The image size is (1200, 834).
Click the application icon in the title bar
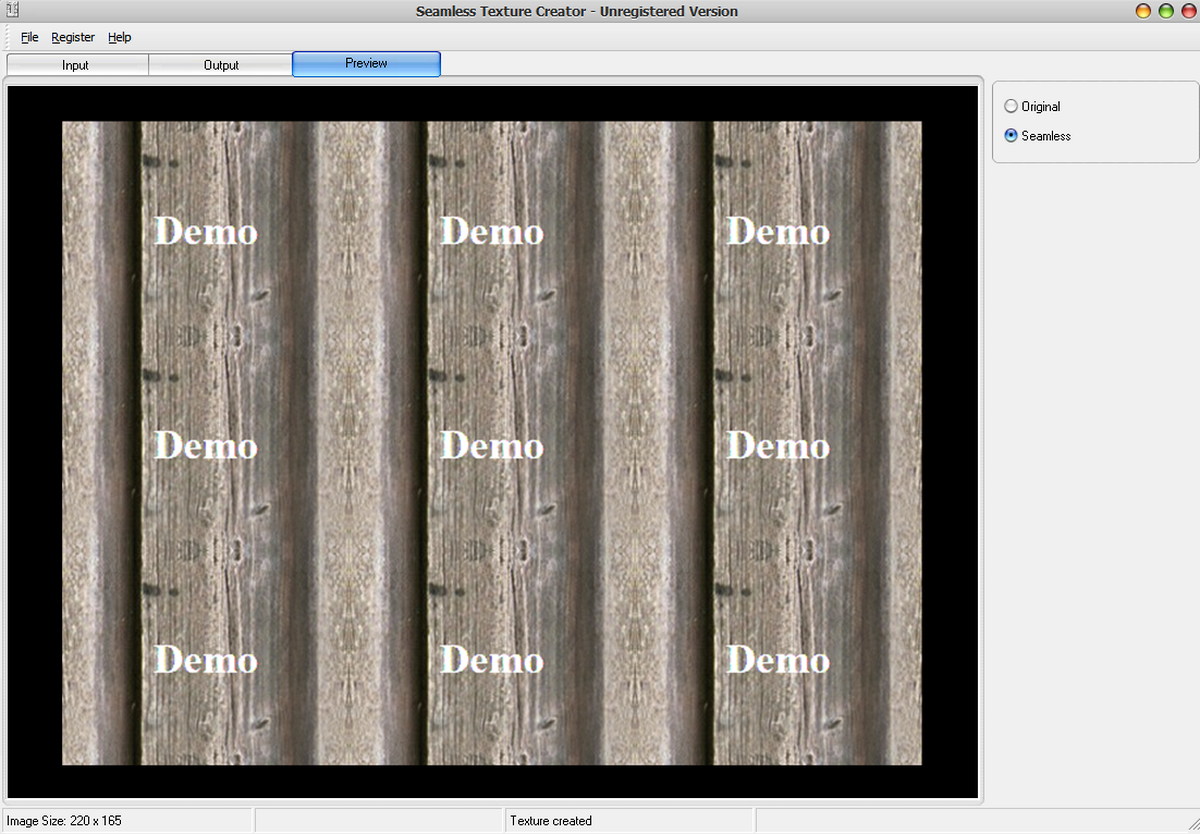click(13, 11)
